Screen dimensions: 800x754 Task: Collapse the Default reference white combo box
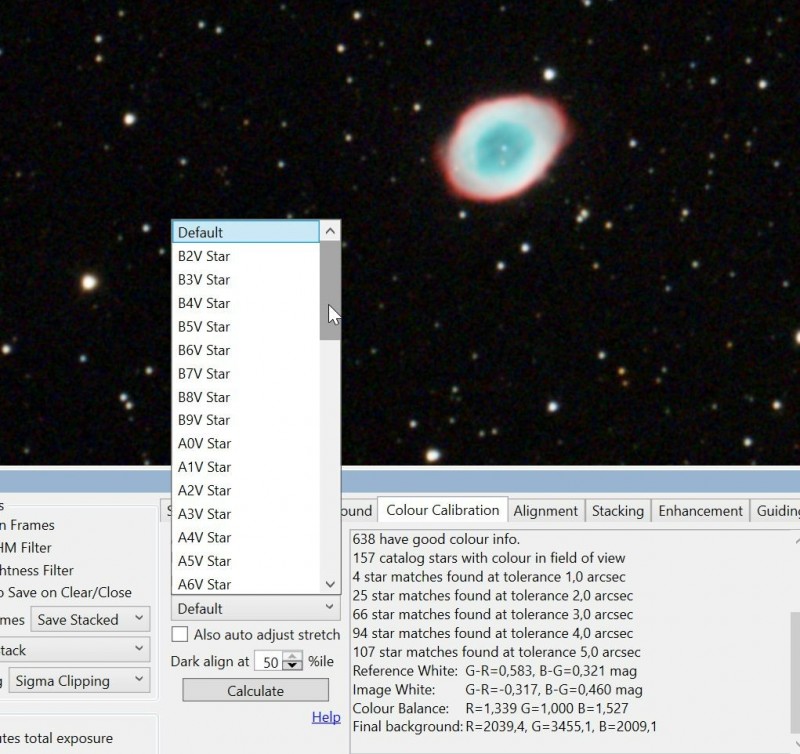[256, 608]
